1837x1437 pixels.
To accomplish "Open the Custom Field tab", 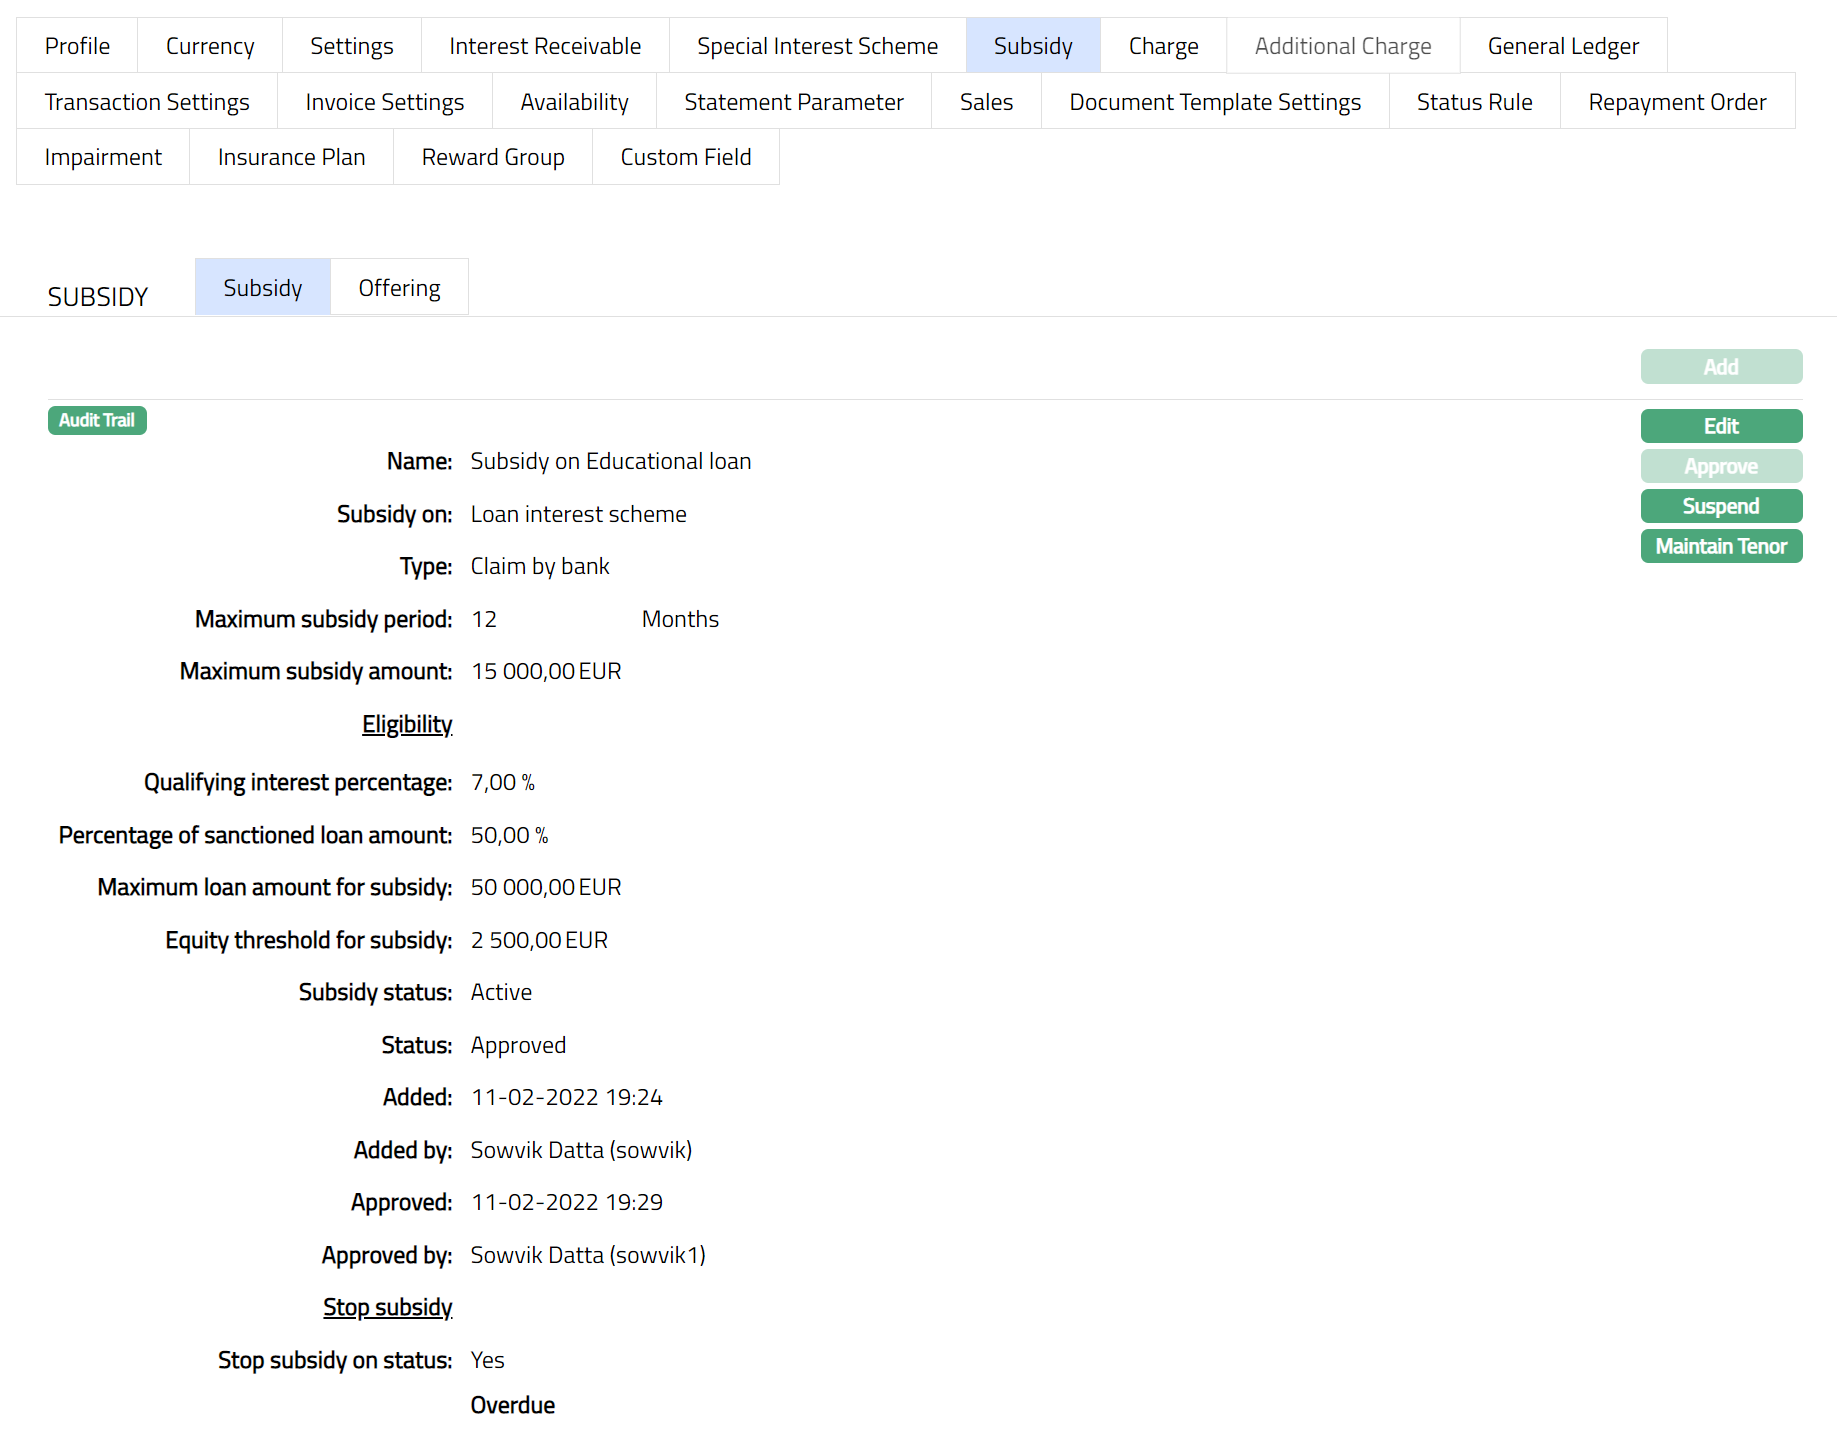I will pos(685,157).
